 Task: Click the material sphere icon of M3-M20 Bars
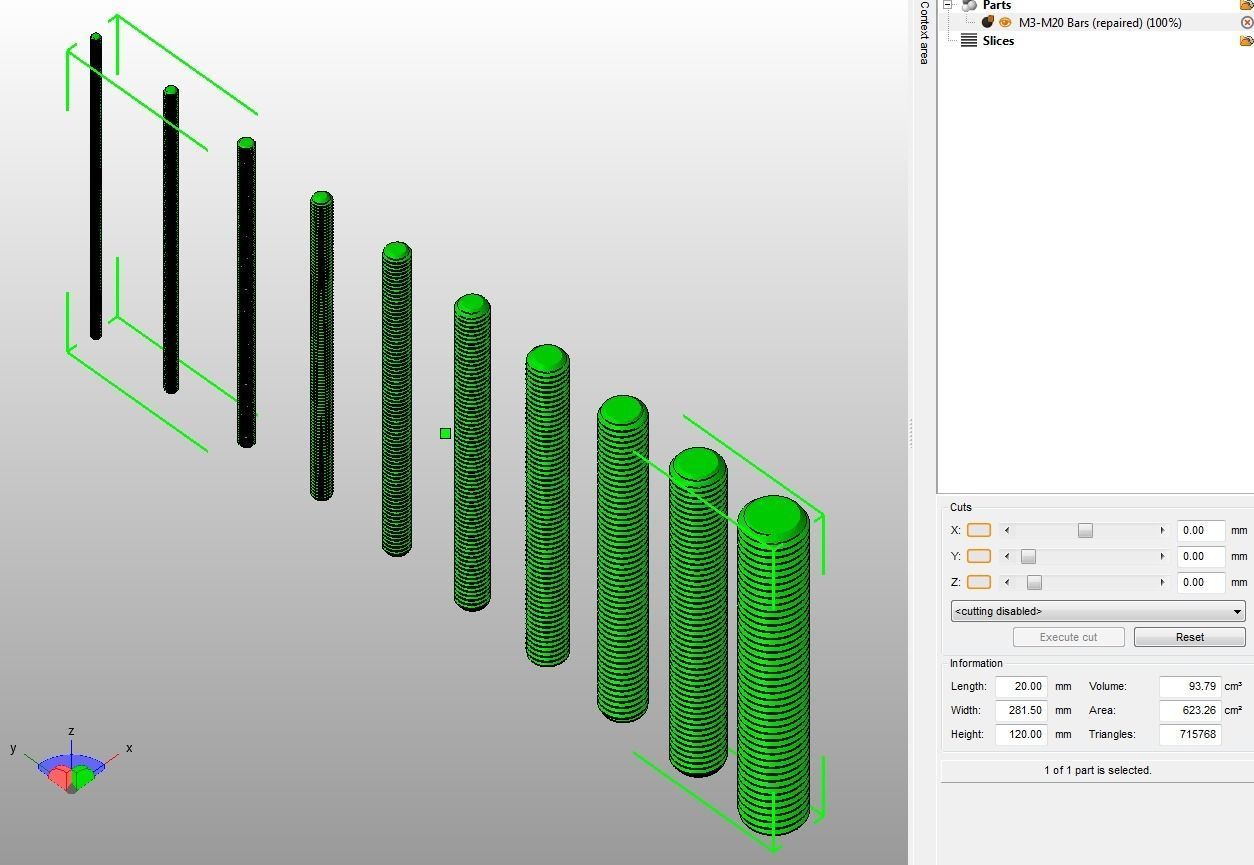987,22
